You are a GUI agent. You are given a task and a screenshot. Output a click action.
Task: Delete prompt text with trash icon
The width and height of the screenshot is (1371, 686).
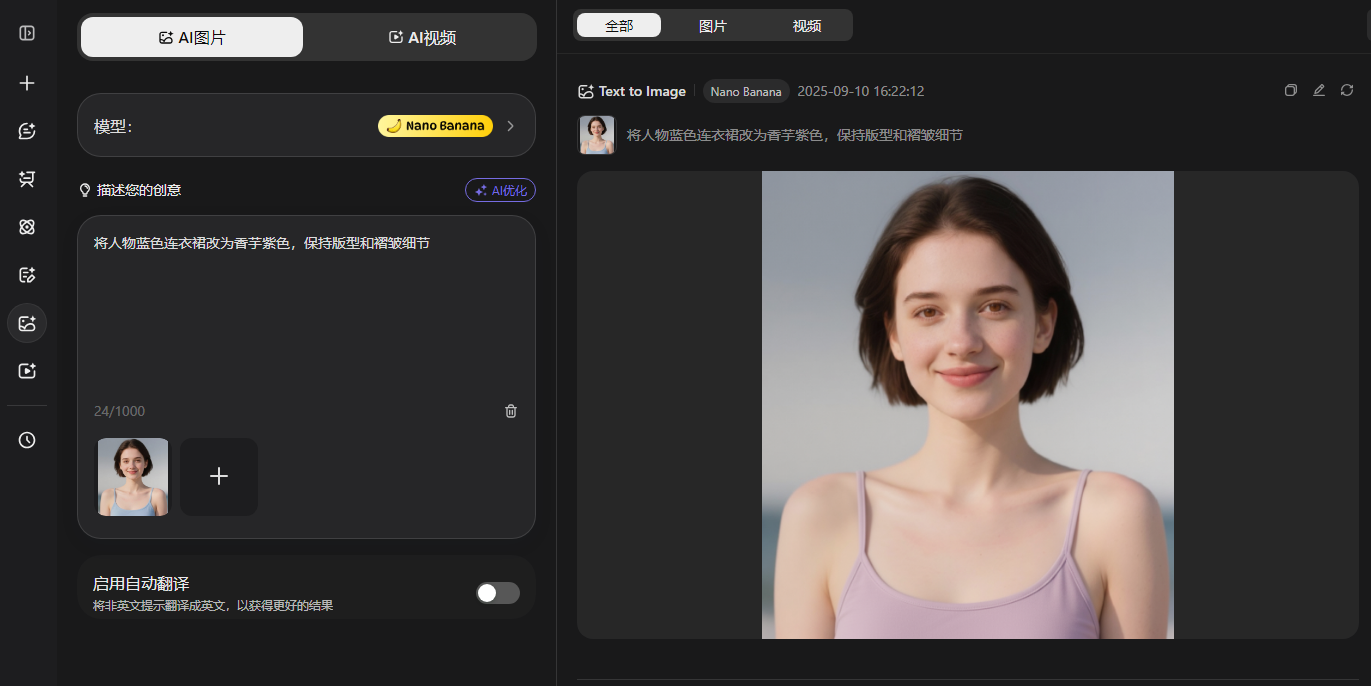click(511, 411)
